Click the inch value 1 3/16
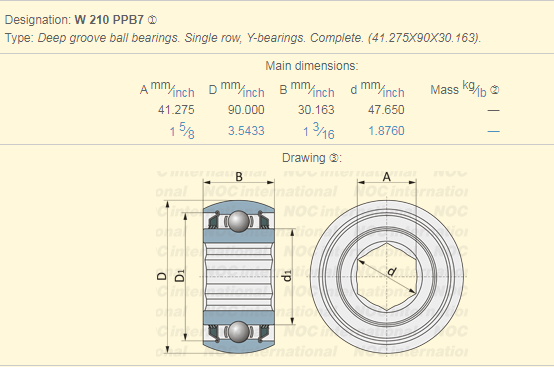This screenshot has height=367, width=554. tap(318, 131)
